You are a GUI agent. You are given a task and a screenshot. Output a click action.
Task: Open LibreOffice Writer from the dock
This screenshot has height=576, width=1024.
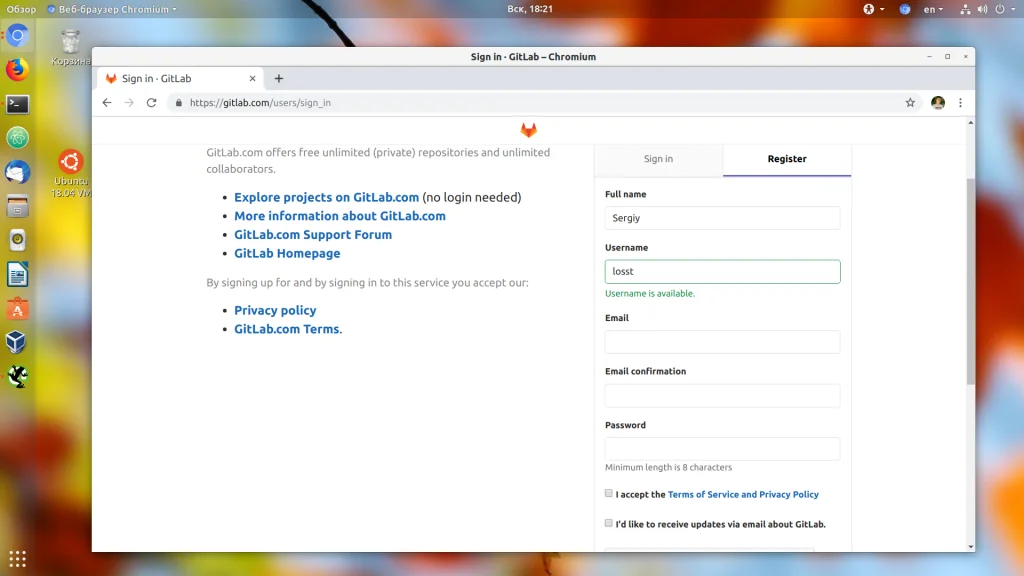pos(18,275)
